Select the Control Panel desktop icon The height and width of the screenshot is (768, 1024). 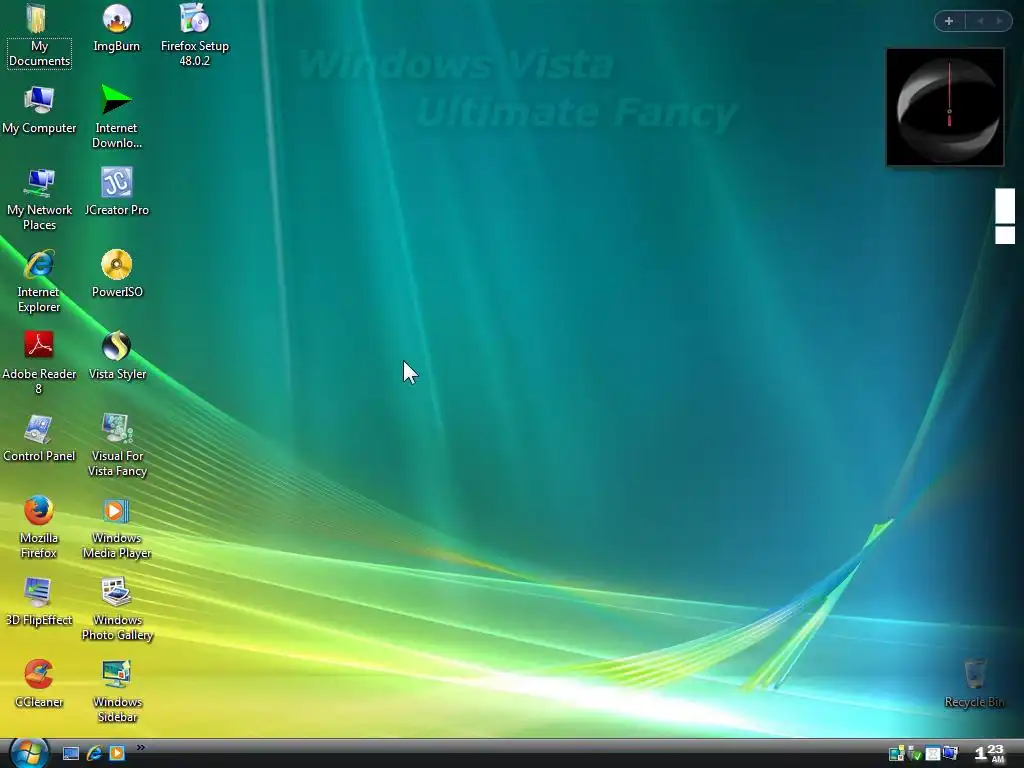[39, 438]
